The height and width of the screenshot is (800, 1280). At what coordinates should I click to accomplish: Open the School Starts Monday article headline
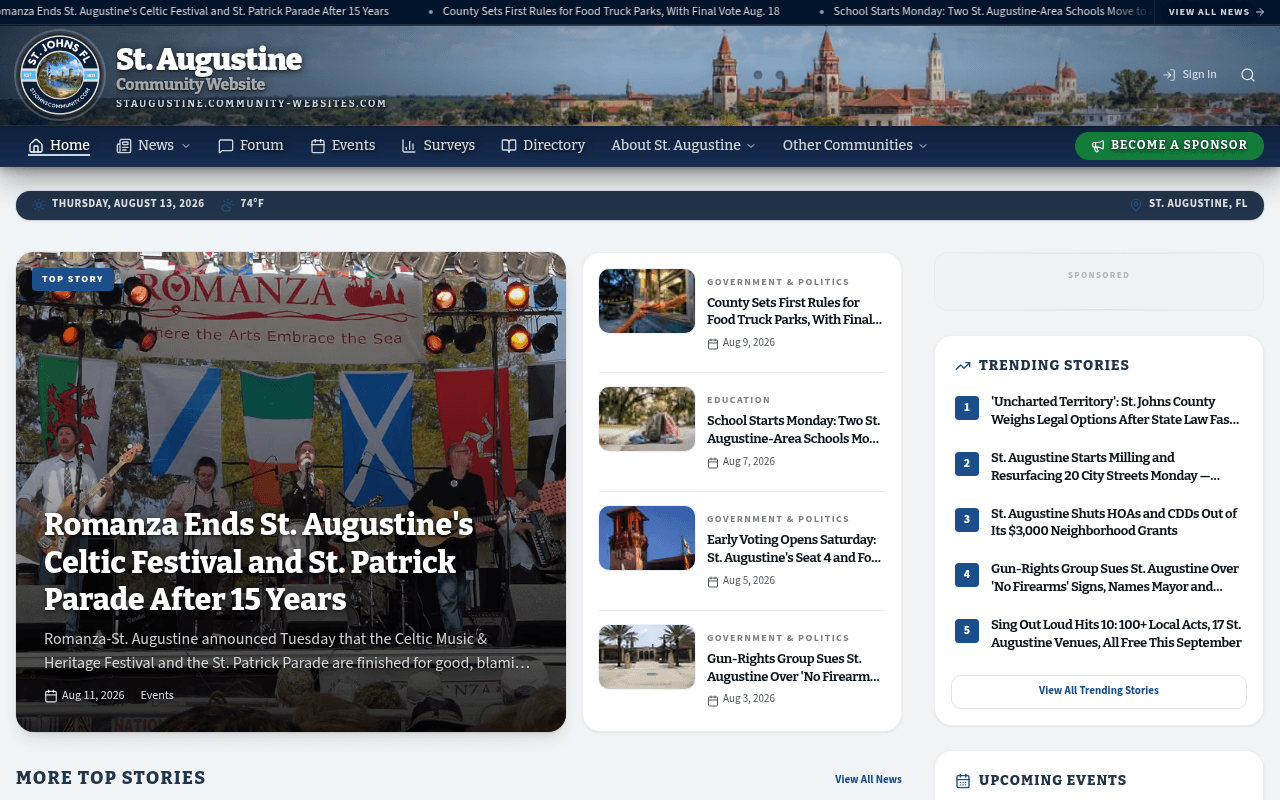[795, 430]
